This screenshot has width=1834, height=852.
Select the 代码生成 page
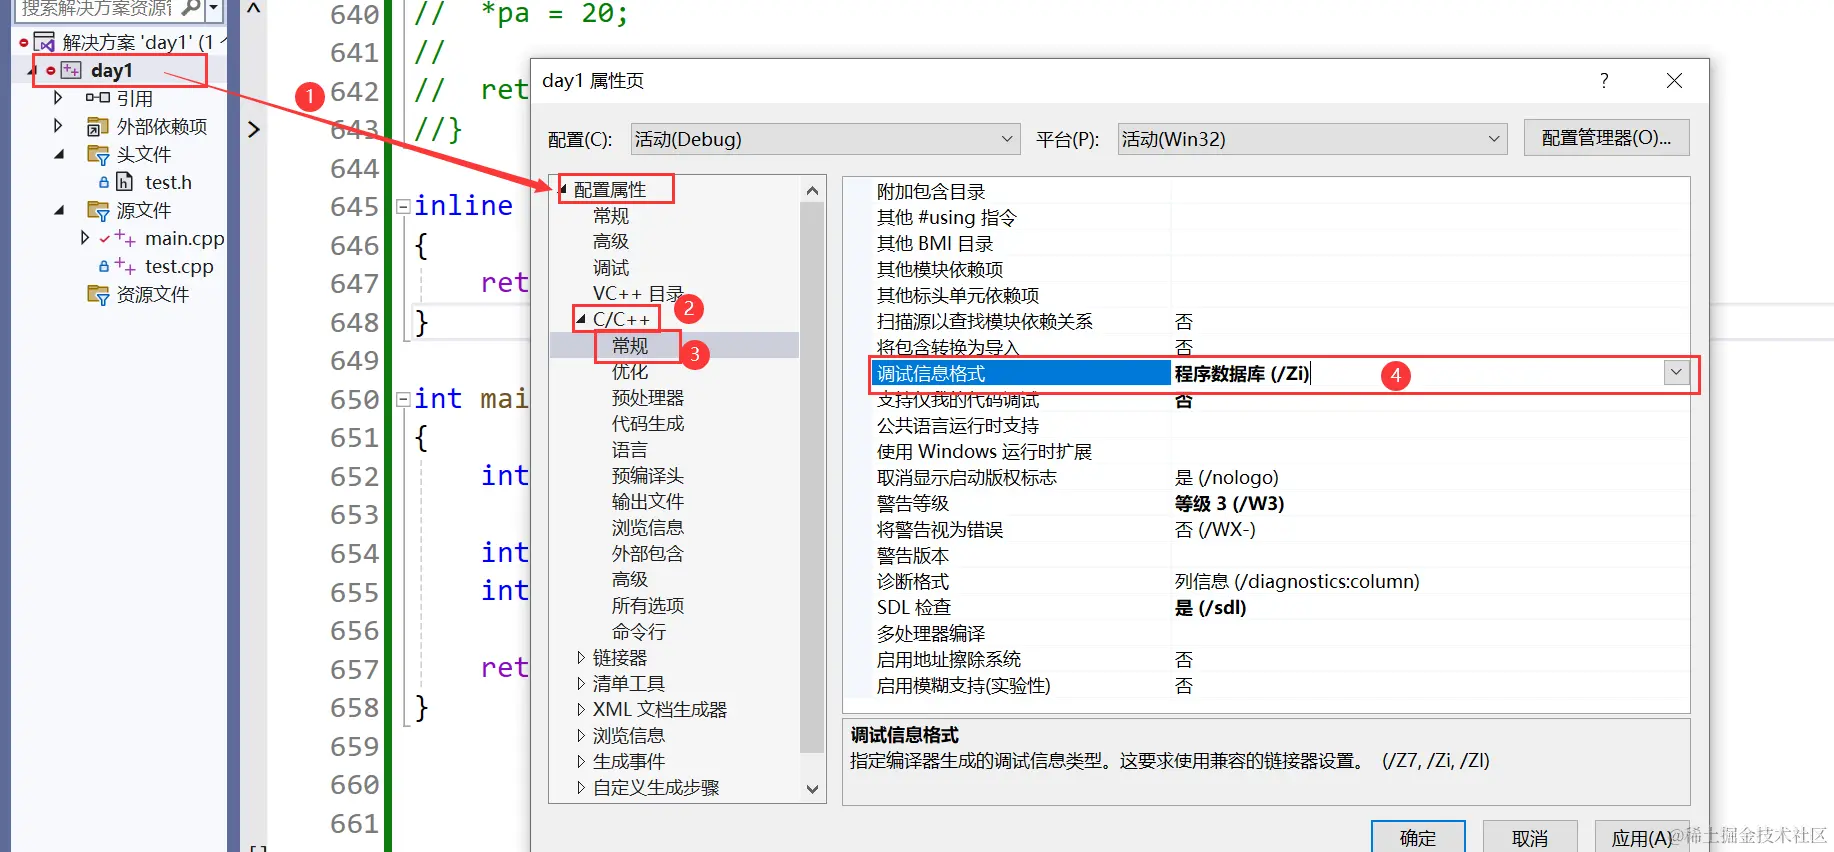[x=648, y=424]
